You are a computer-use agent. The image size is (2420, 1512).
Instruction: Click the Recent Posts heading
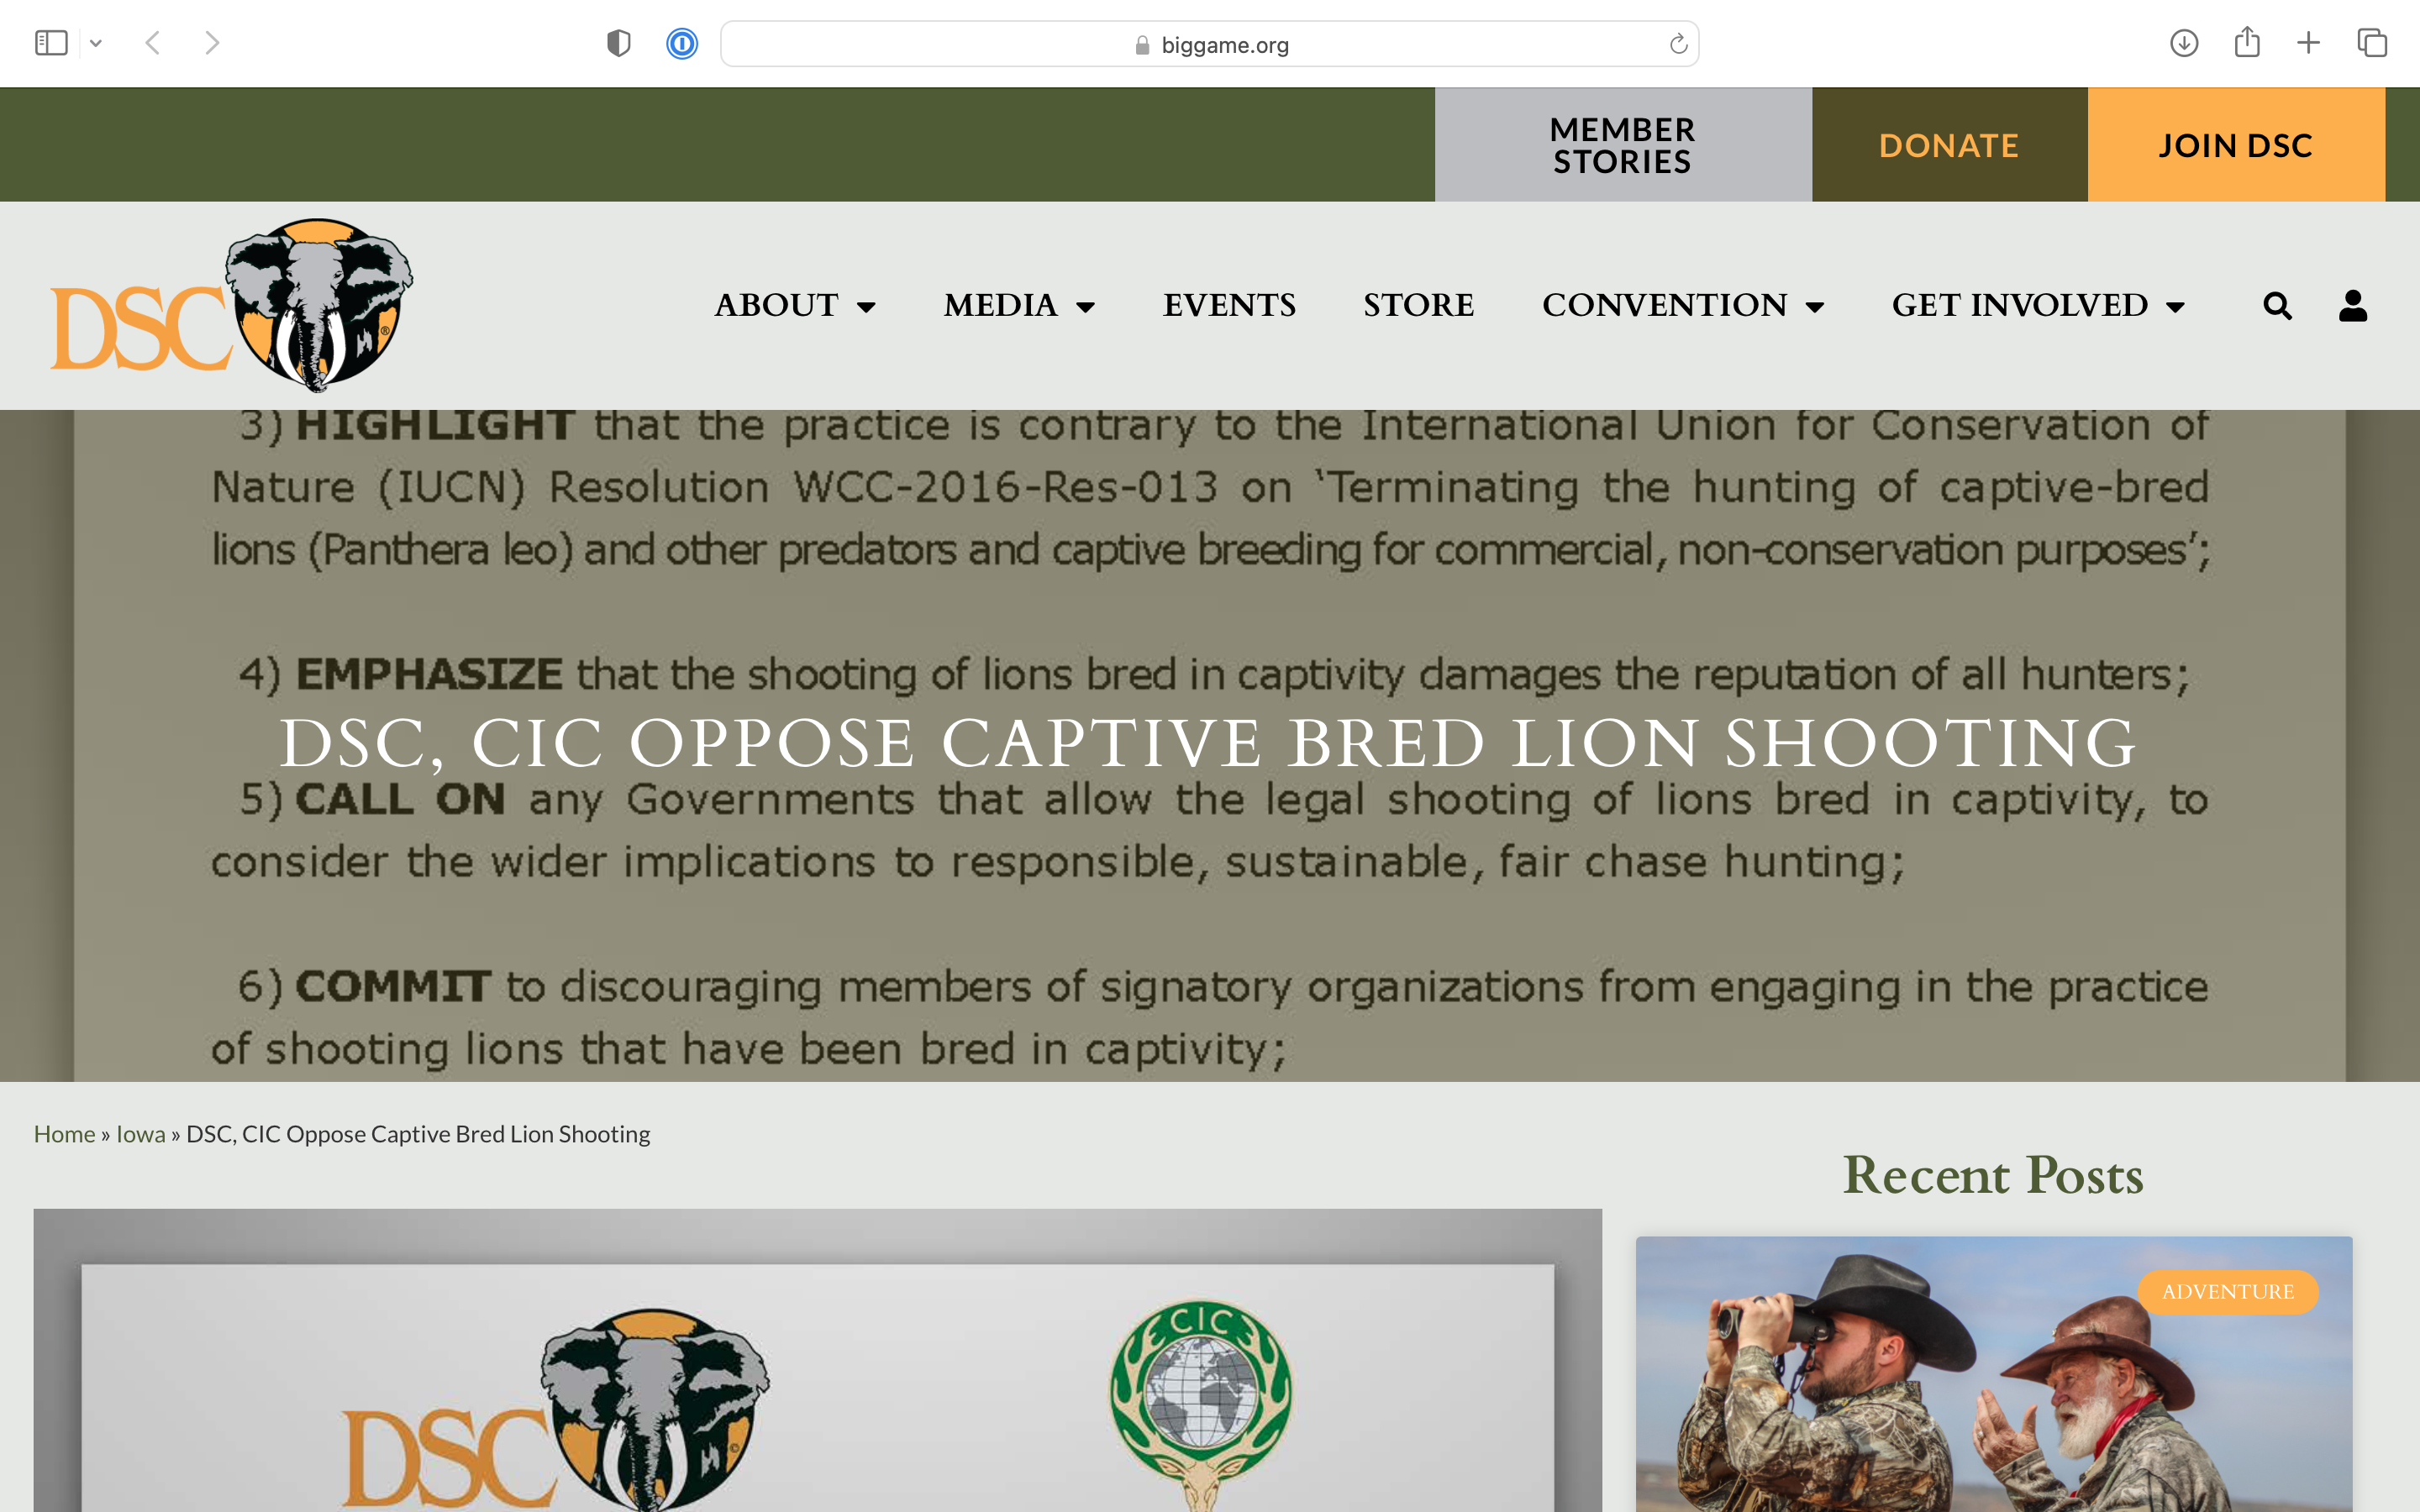(1993, 1174)
